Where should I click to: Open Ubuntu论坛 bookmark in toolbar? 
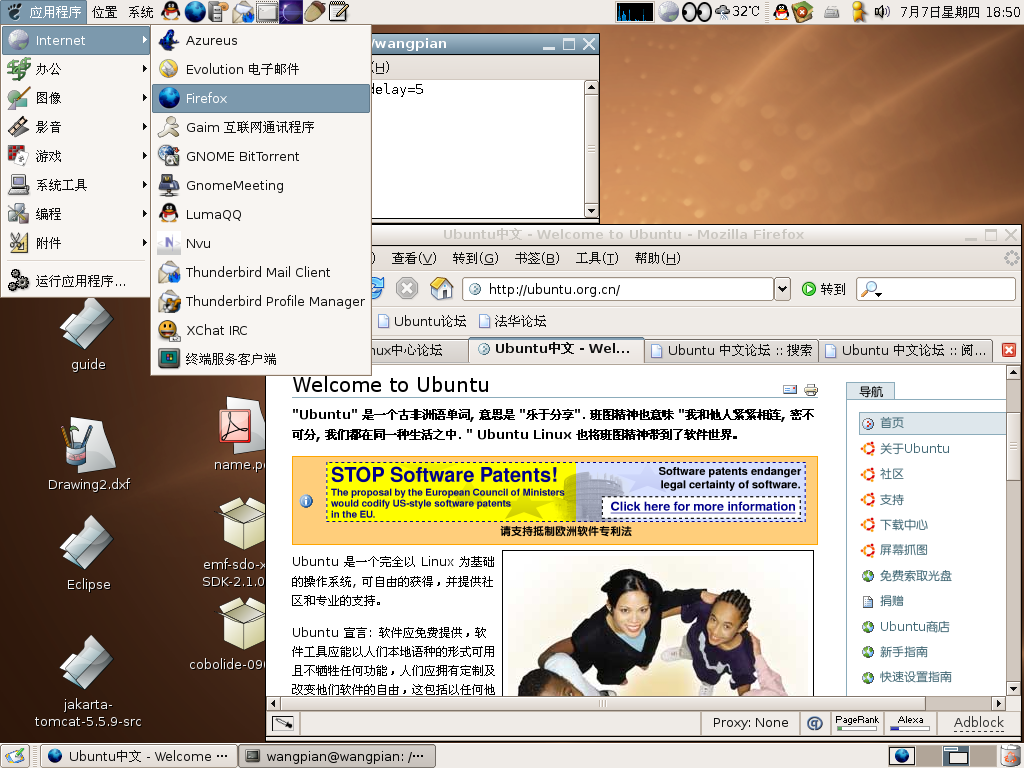pos(422,321)
